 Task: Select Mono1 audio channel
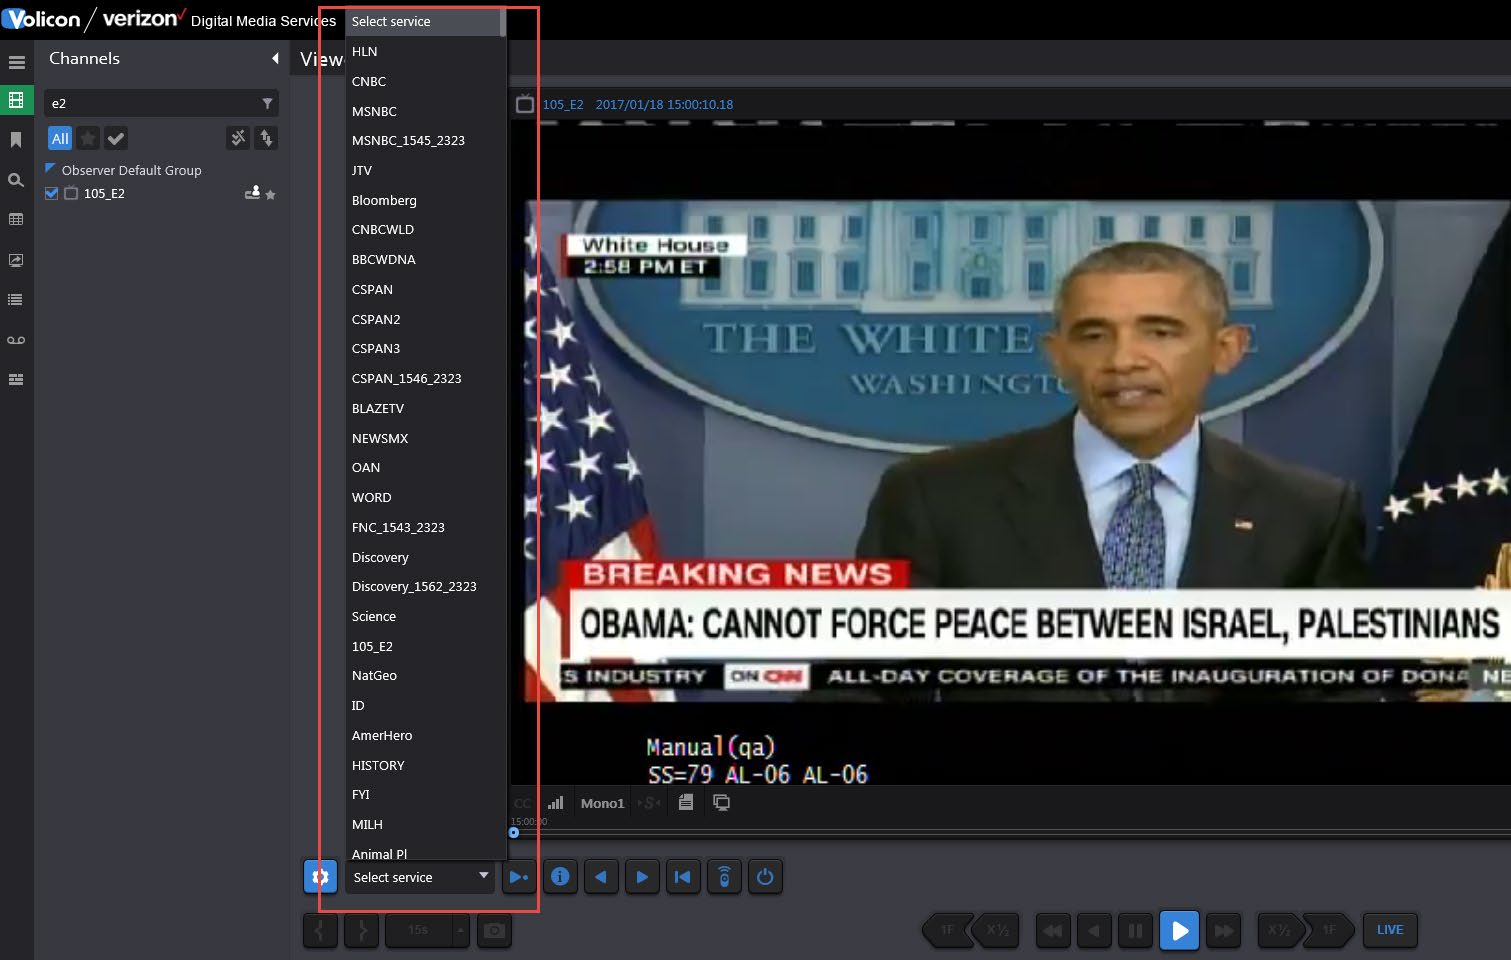602,803
